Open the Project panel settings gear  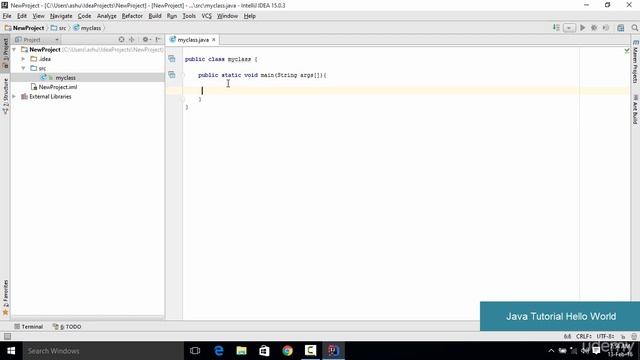coord(146,40)
